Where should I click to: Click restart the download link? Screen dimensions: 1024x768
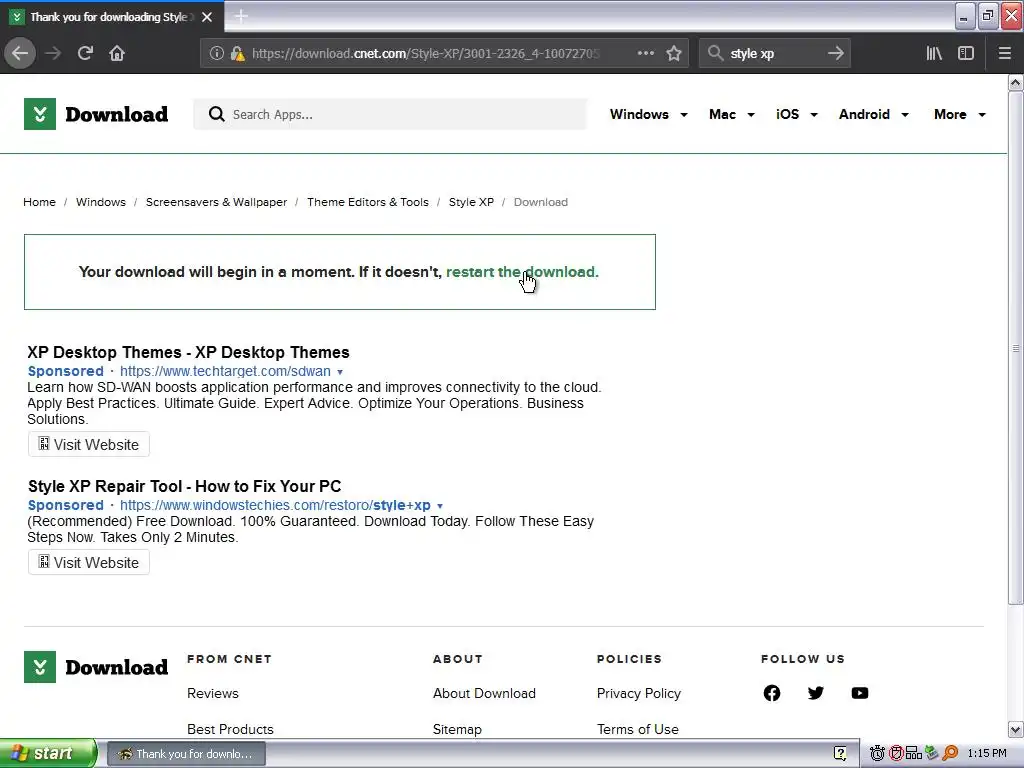[x=522, y=272]
